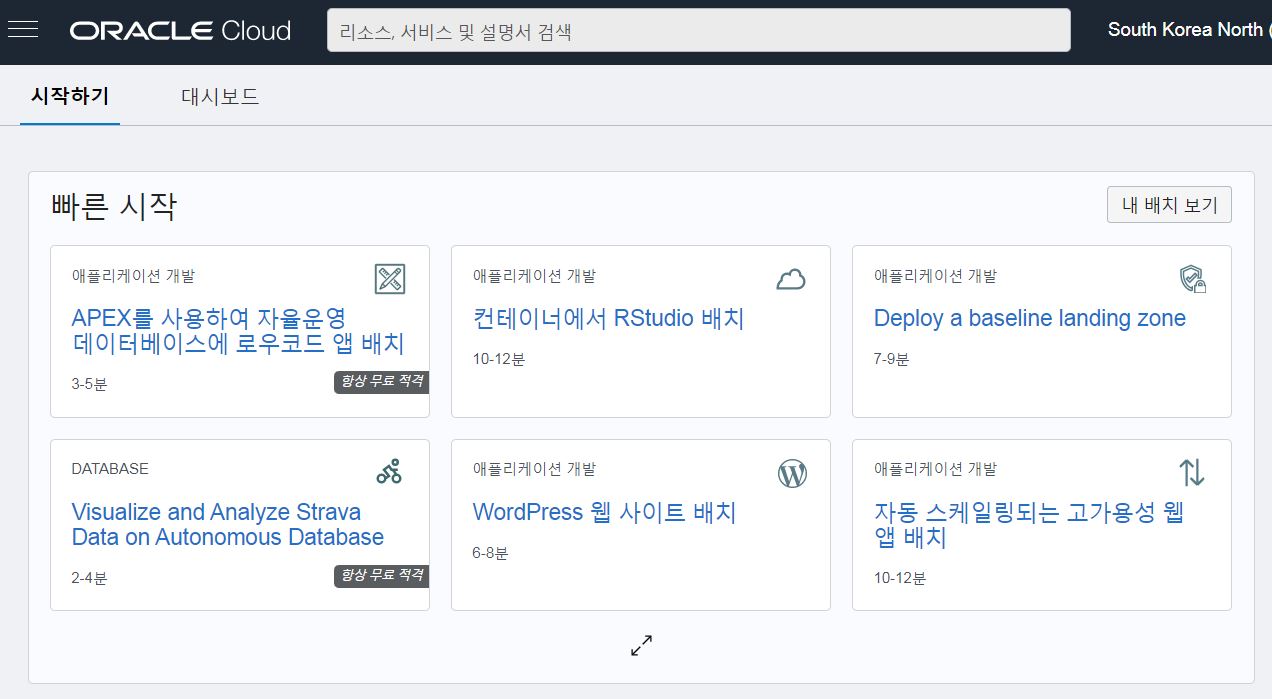Image resolution: width=1272 pixels, height=699 pixels.
Task: Switch to the 대시보드 tab
Action: (x=220, y=96)
